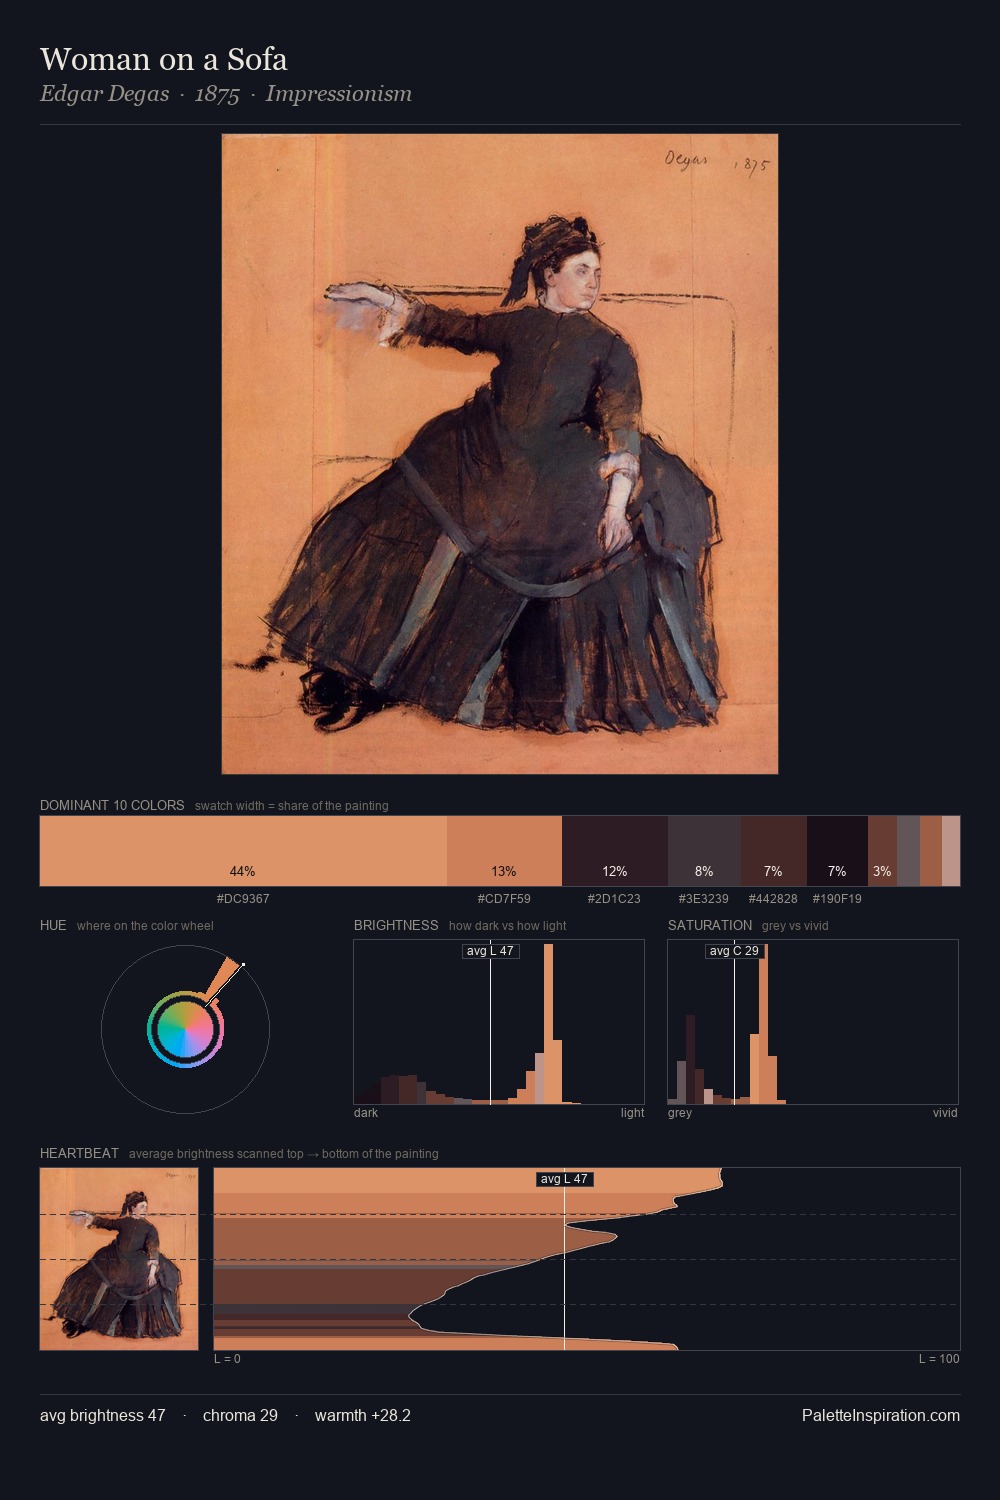Click "avg L 47" in the Heartbeat chart
The height and width of the screenshot is (1500, 1000).
565,1179
